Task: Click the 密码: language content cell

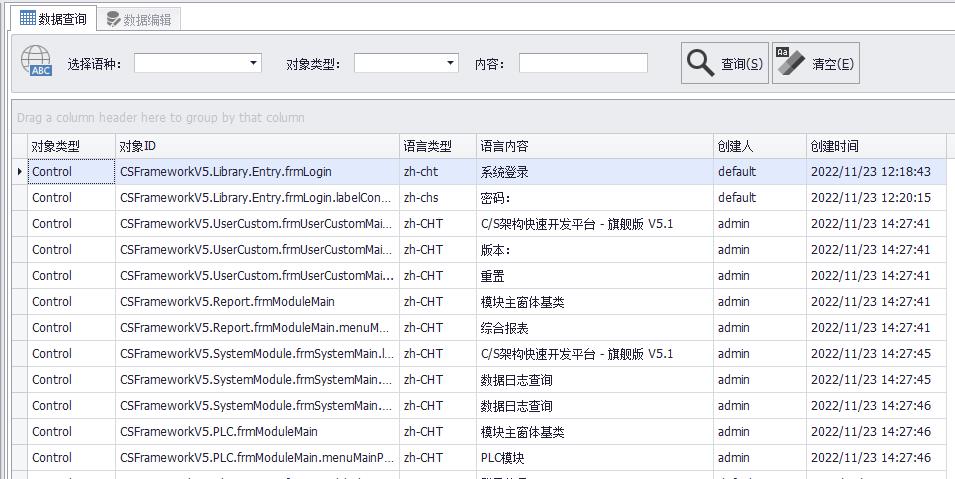Action: point(594,198)
